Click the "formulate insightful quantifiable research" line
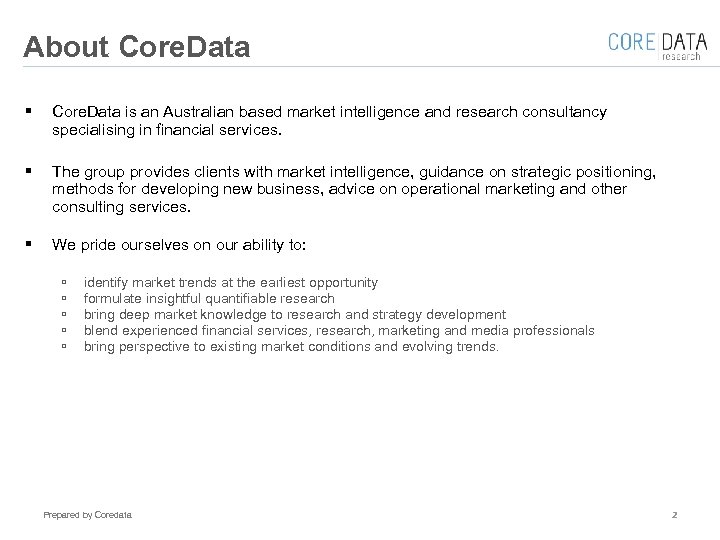 point(209,299)
